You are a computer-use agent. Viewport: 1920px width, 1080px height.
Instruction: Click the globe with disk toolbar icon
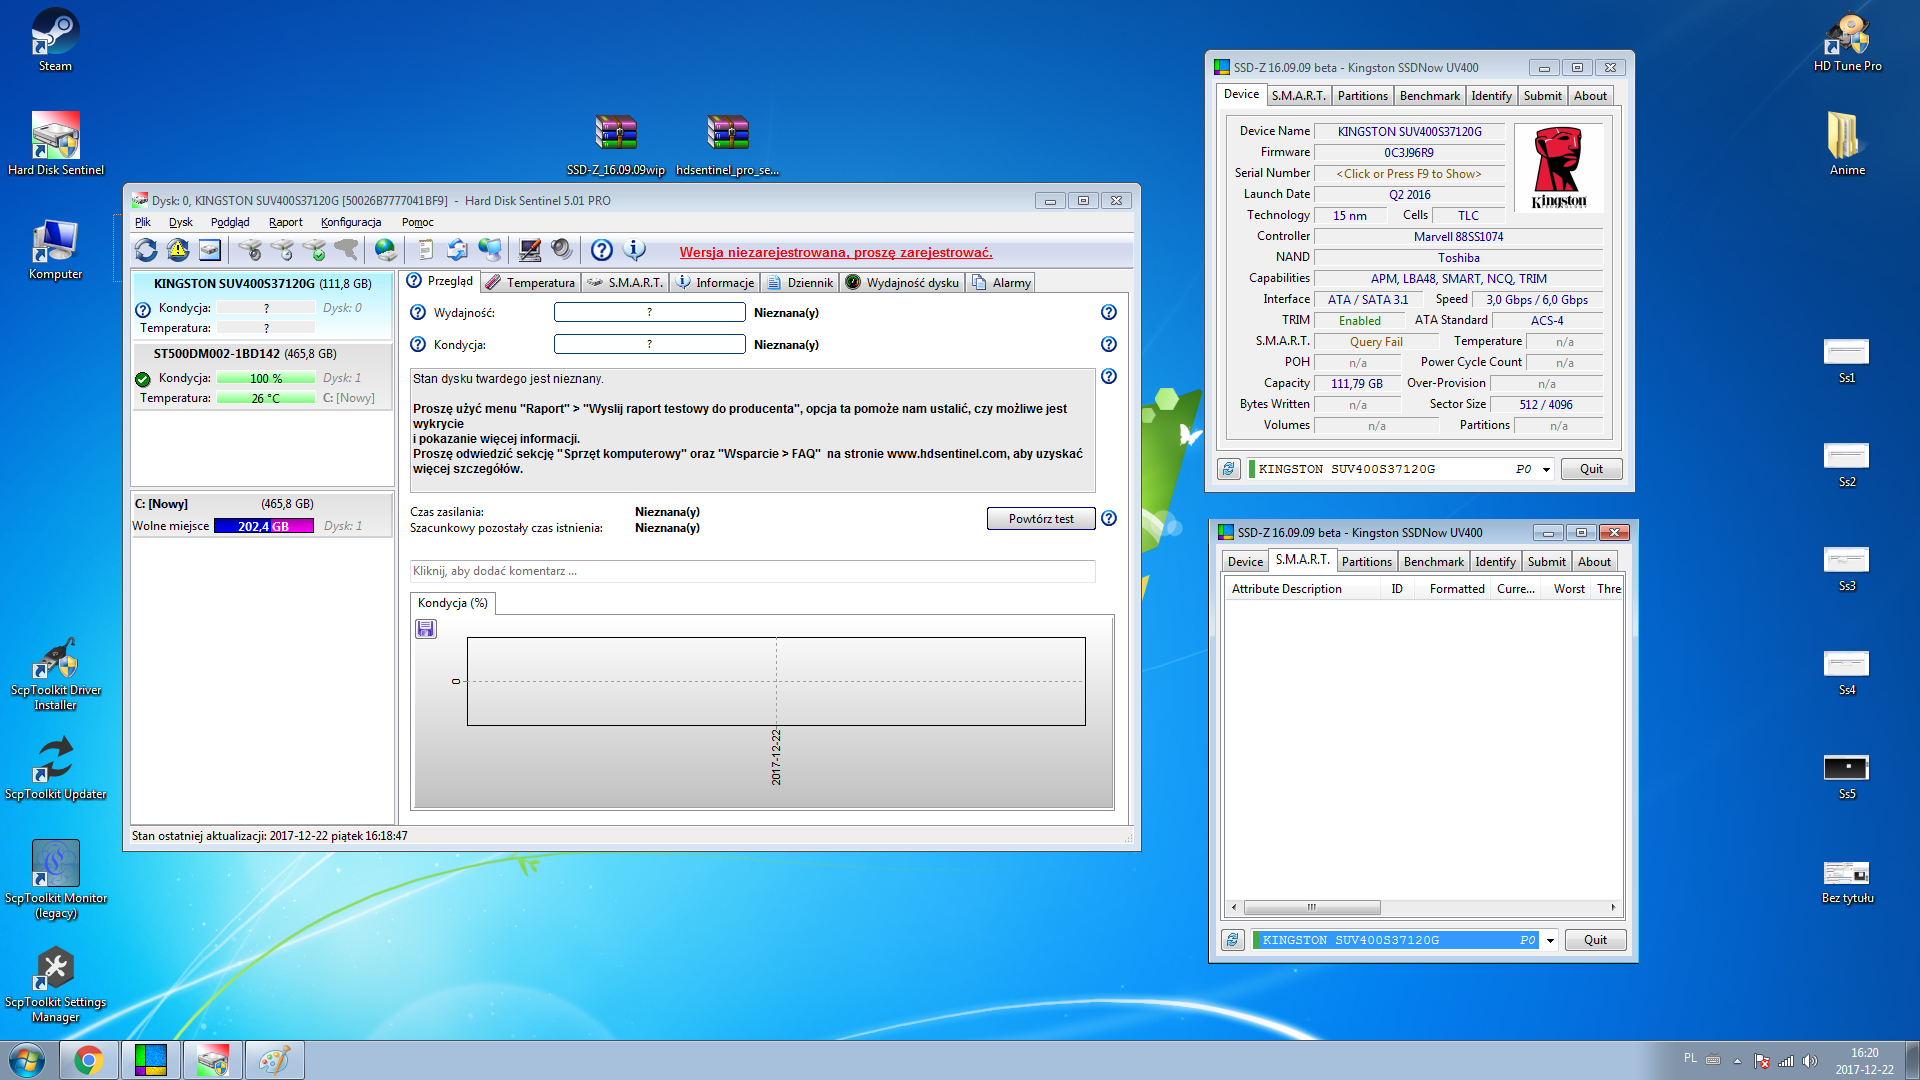pyautogui.click(x=385, y=250)
